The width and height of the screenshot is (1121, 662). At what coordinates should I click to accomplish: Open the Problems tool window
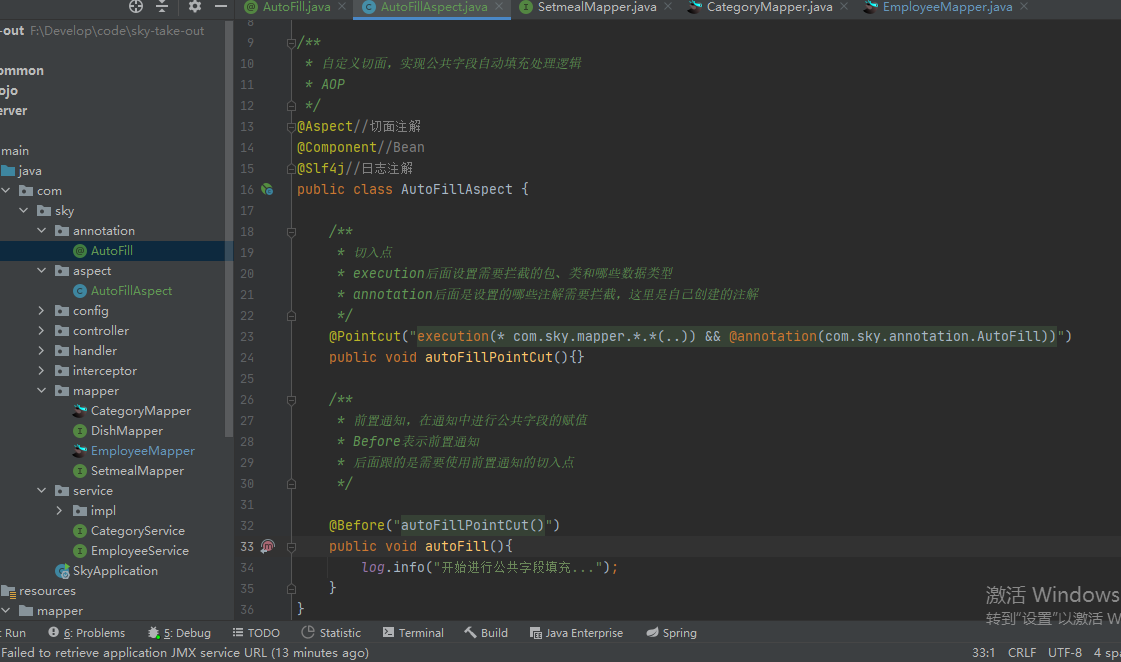click(87, 633)
